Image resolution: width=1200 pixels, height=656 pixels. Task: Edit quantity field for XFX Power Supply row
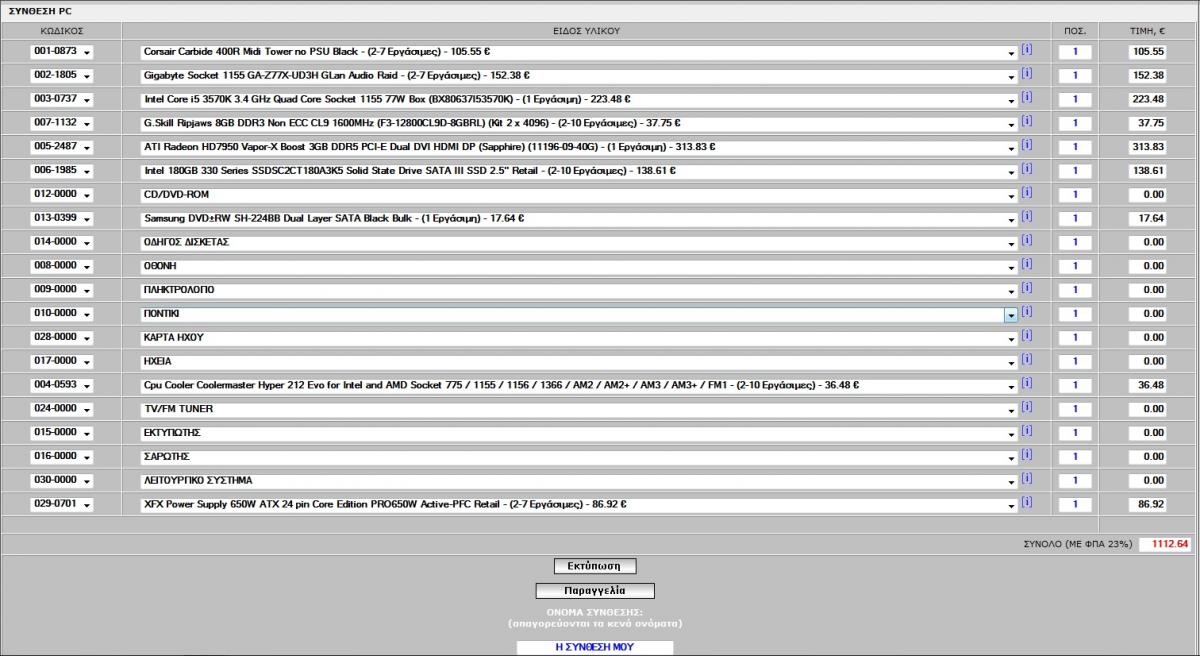coord(1075,505)
